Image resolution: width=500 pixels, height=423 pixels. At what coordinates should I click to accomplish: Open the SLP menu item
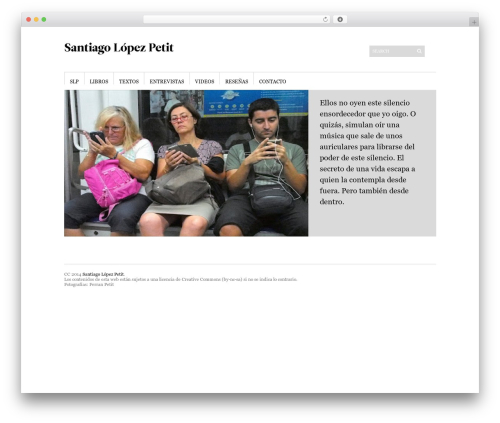[74, 81]
